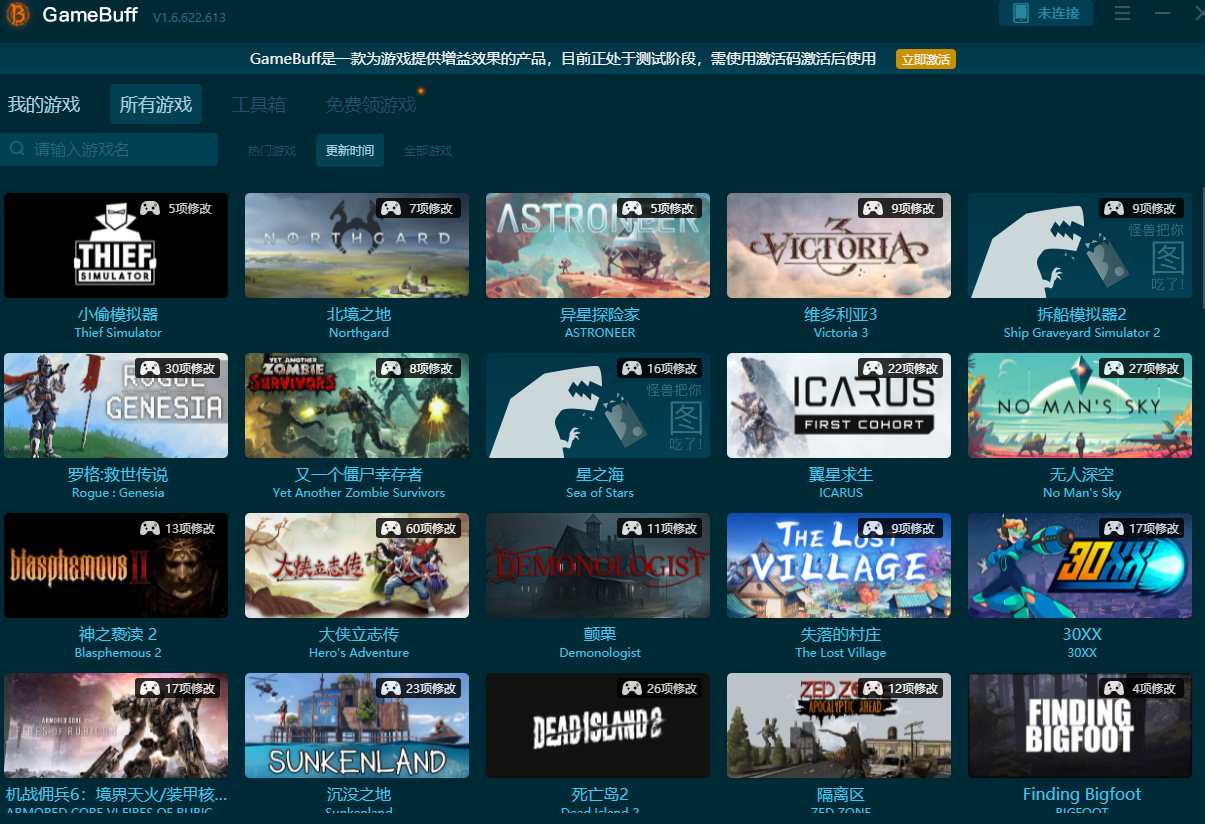Image resolution: width=1205 pixels, height=824 pixels.
Task: Open Northgard cover thumbnail
Action: pyautogui.click(x=357, y=245)
